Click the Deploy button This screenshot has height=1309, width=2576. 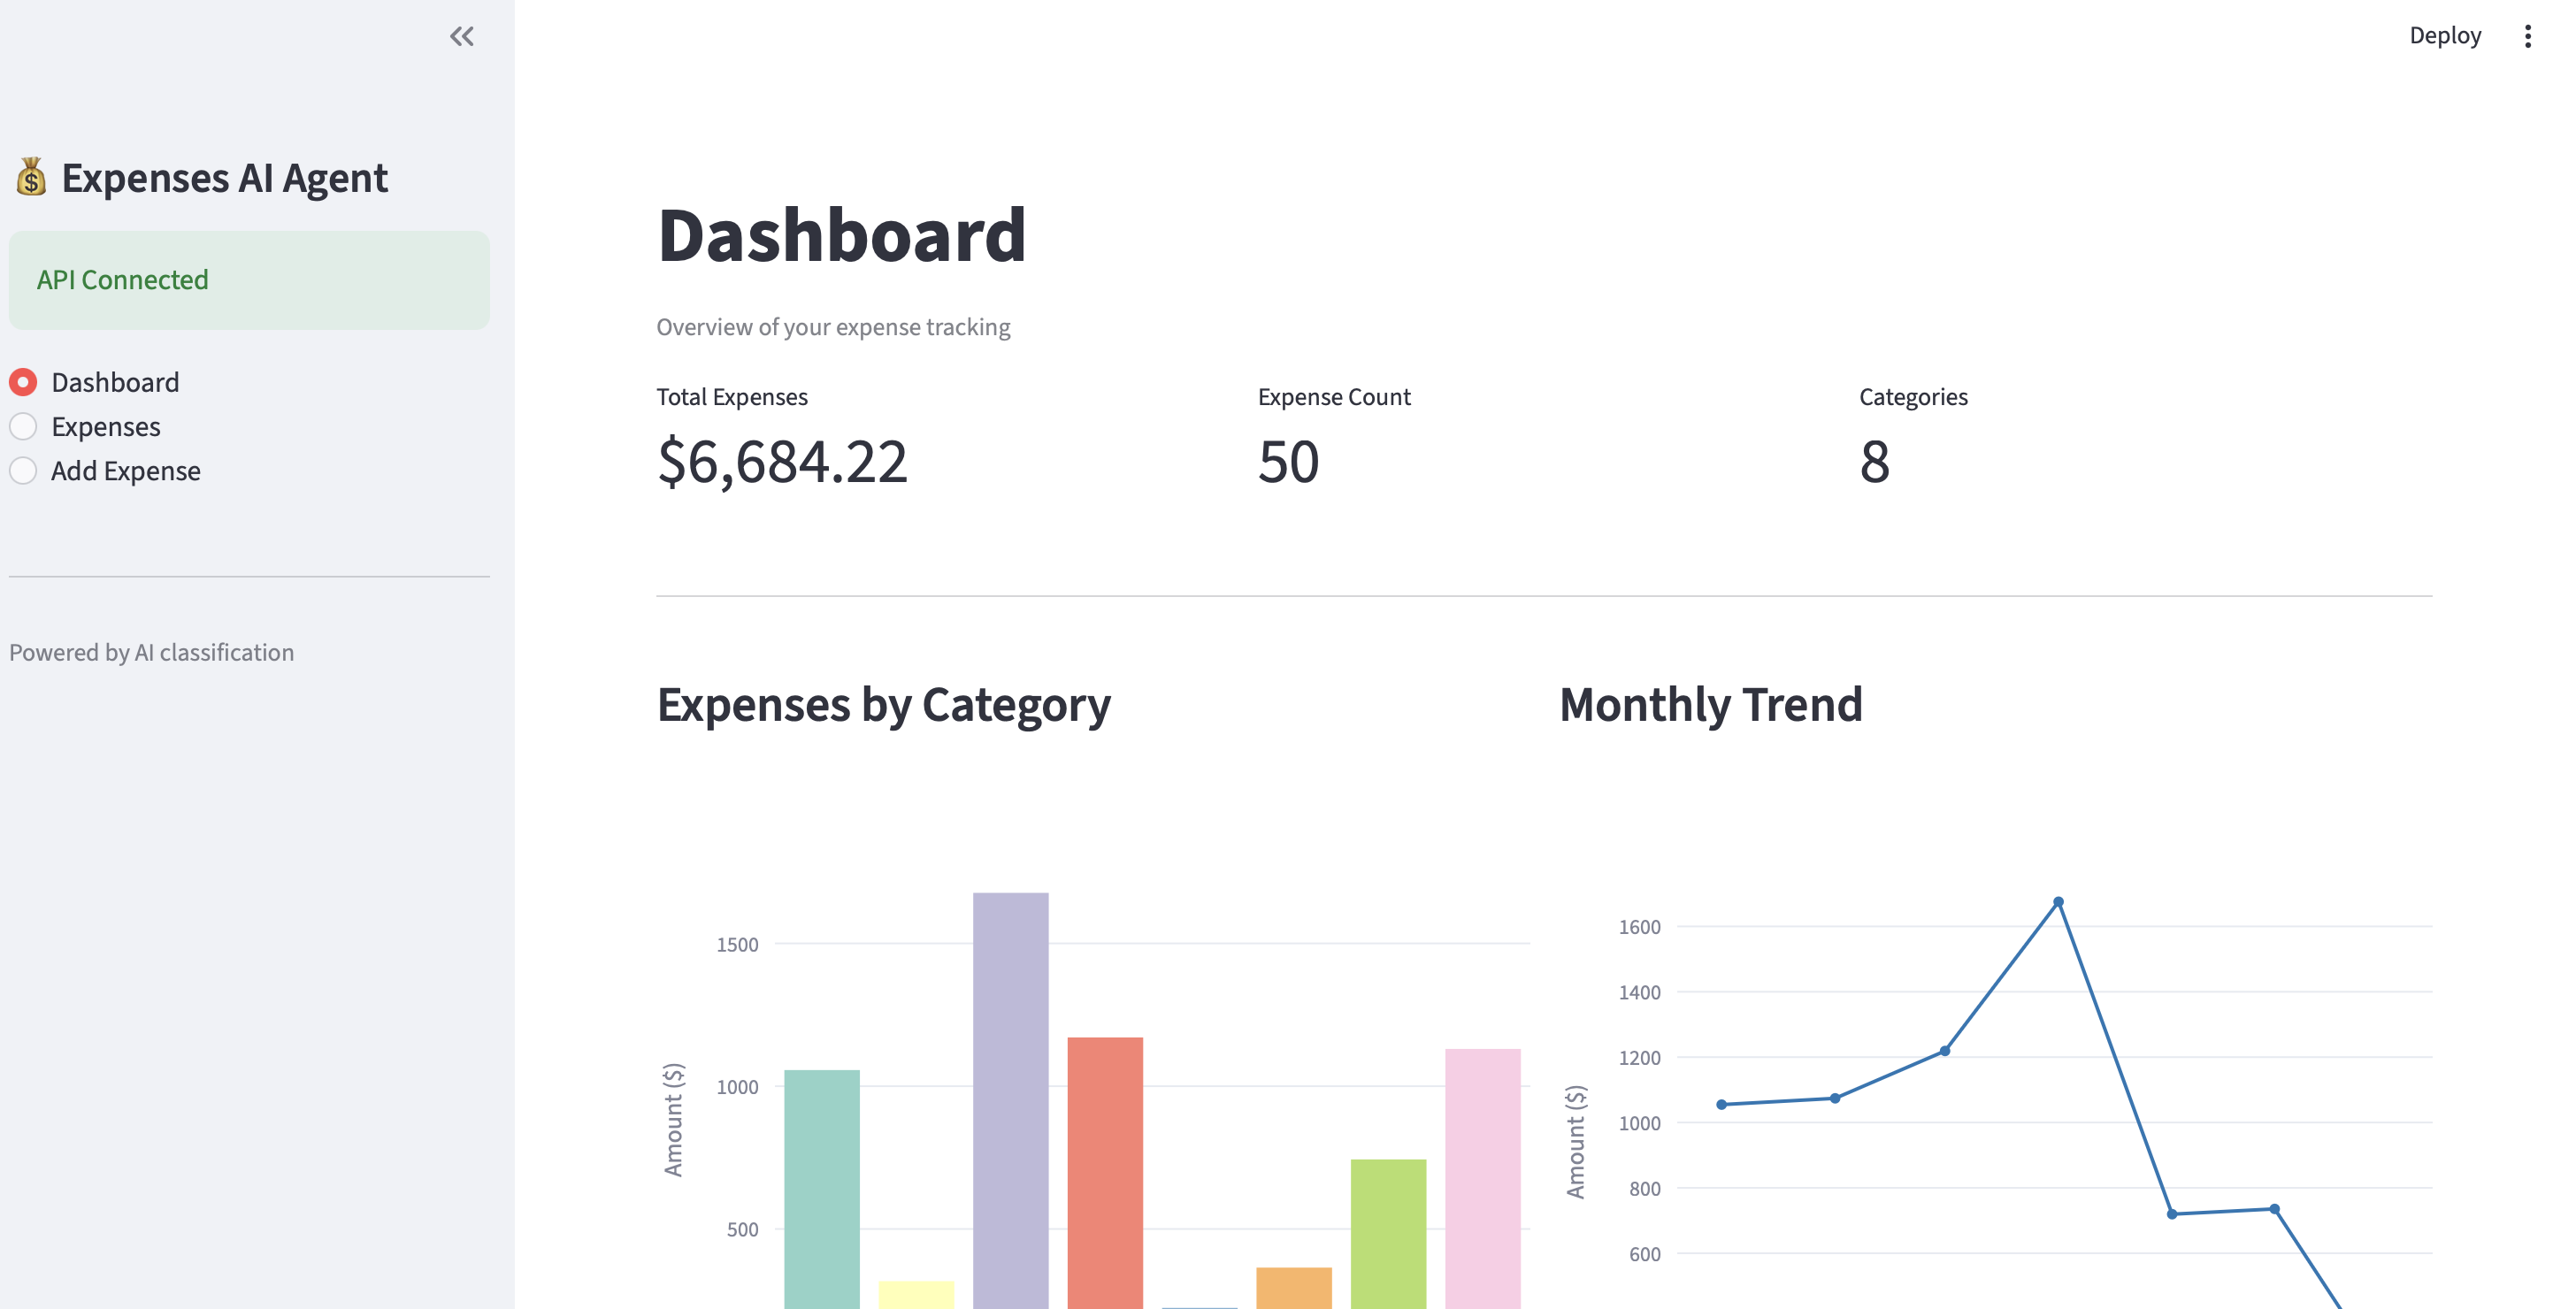coord(2444,36)
